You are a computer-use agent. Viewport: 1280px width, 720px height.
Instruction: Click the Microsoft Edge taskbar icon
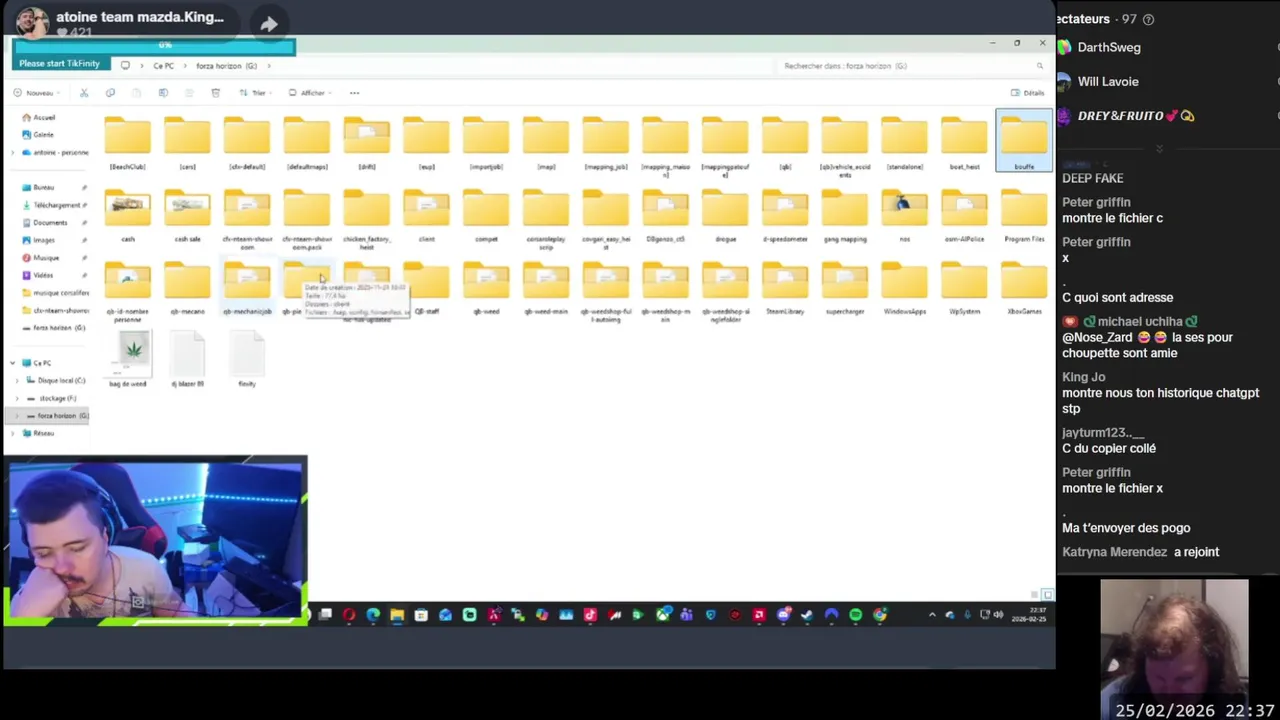coord(373,615)
